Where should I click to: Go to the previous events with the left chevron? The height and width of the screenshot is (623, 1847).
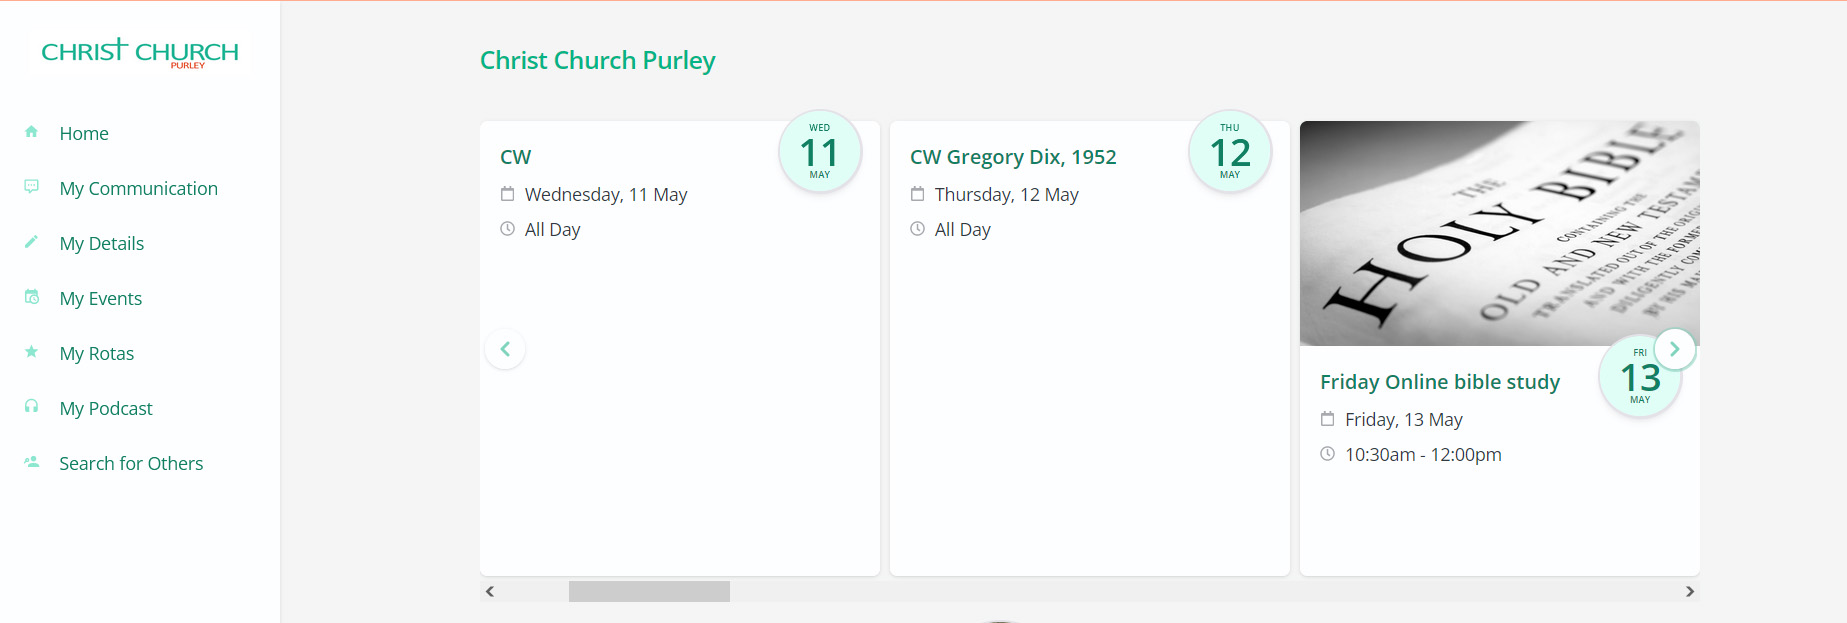pyautogui.click(x=505, y=349)
